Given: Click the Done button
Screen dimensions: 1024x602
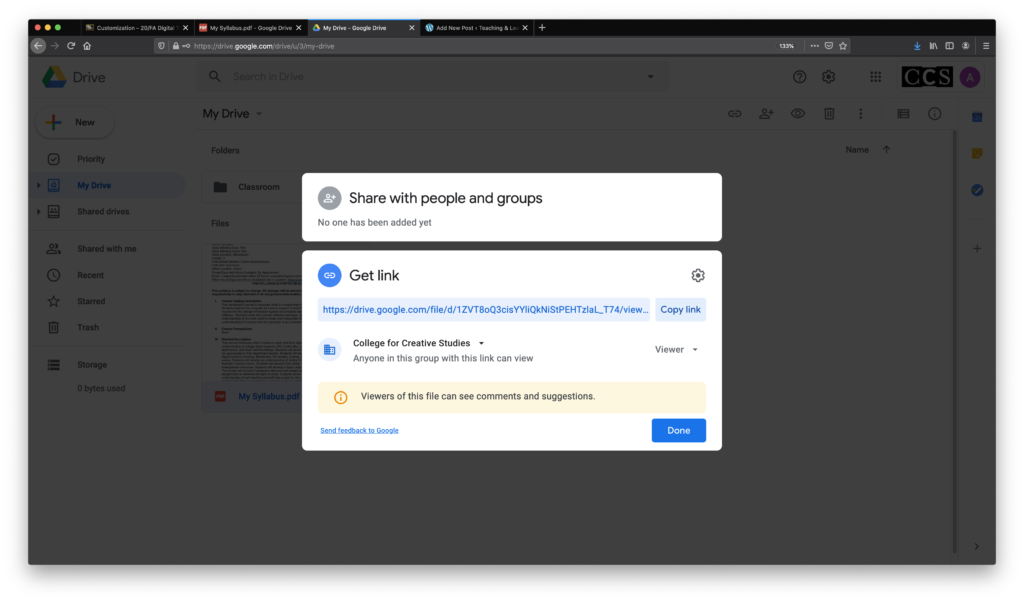Looking at the screenshot, I should click(x=678, y=430).
